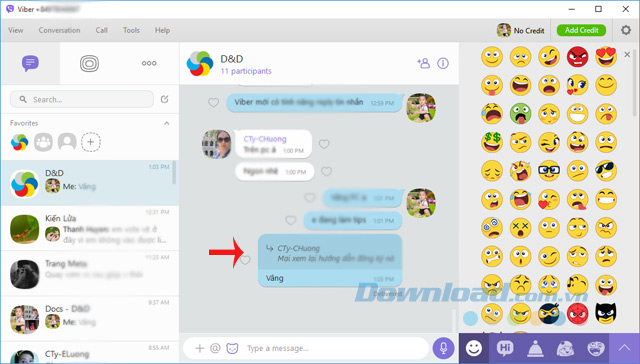
Task: Insert the nerd glasses emoticon
Action: coord(549,171)
